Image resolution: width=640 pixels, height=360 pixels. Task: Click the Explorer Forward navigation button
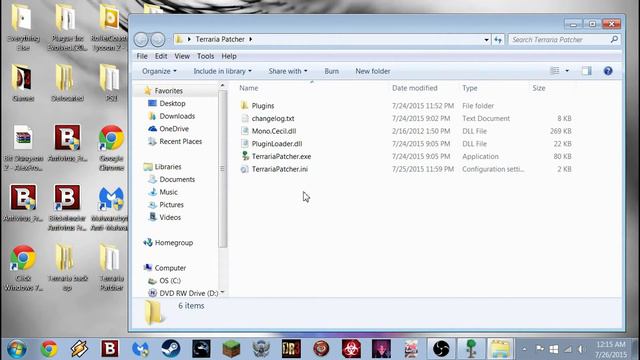(x=158, y=40)
